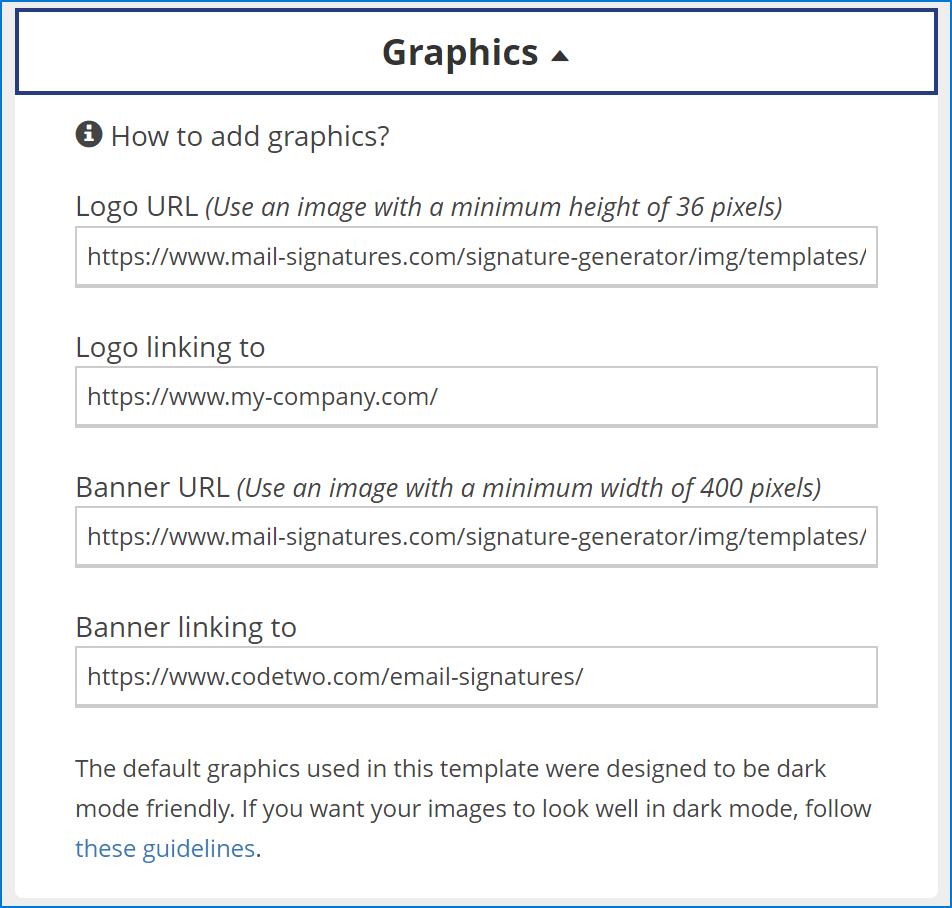Click the info icon beside How to add graphics
The image size is (952, 908).
coord(89,134)
